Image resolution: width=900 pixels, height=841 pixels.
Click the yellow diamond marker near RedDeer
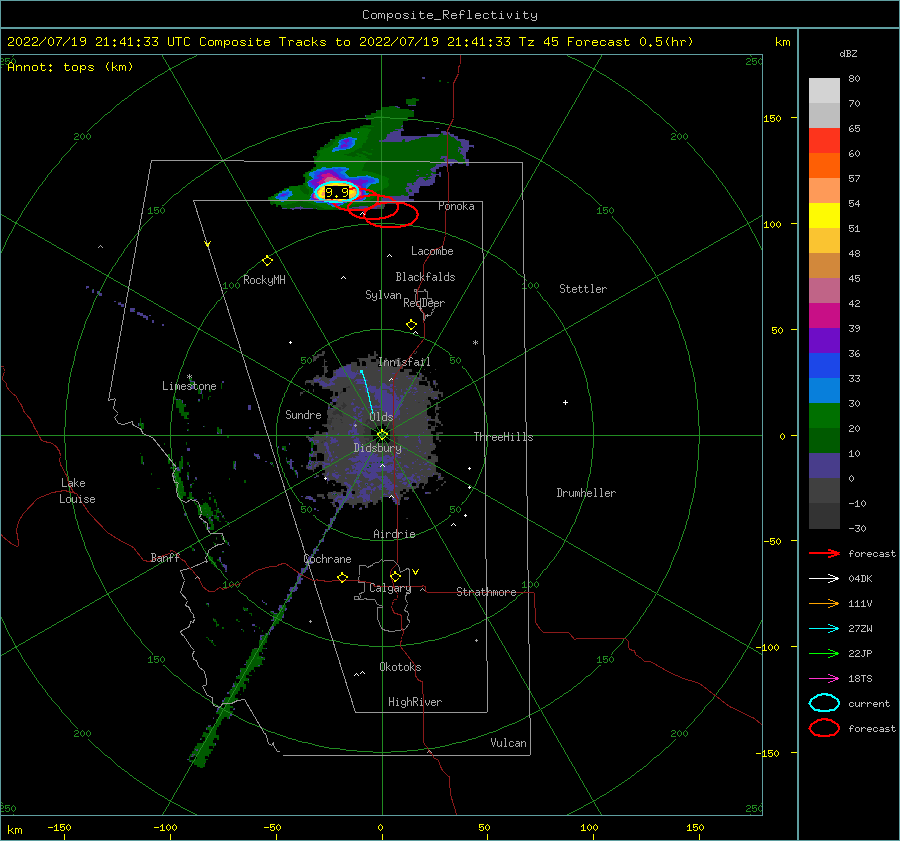(411, 325)
